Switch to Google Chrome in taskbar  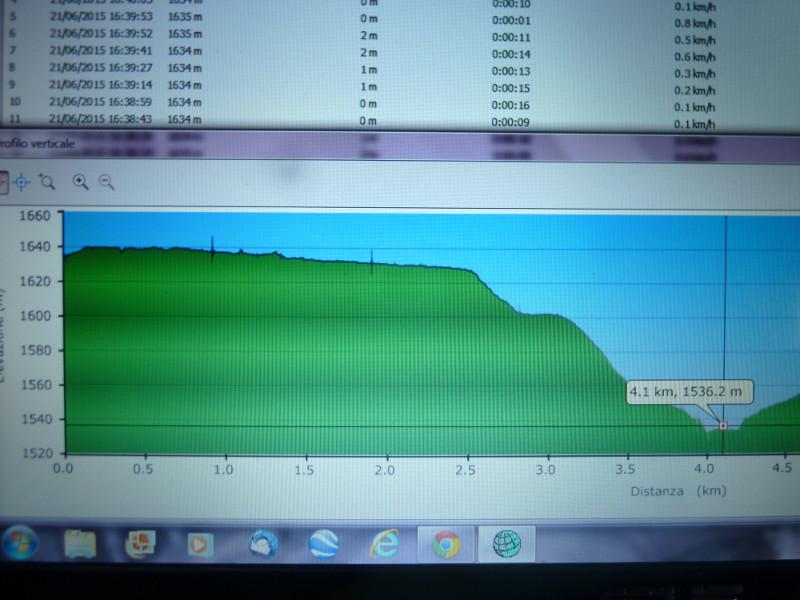coord(446,544)
